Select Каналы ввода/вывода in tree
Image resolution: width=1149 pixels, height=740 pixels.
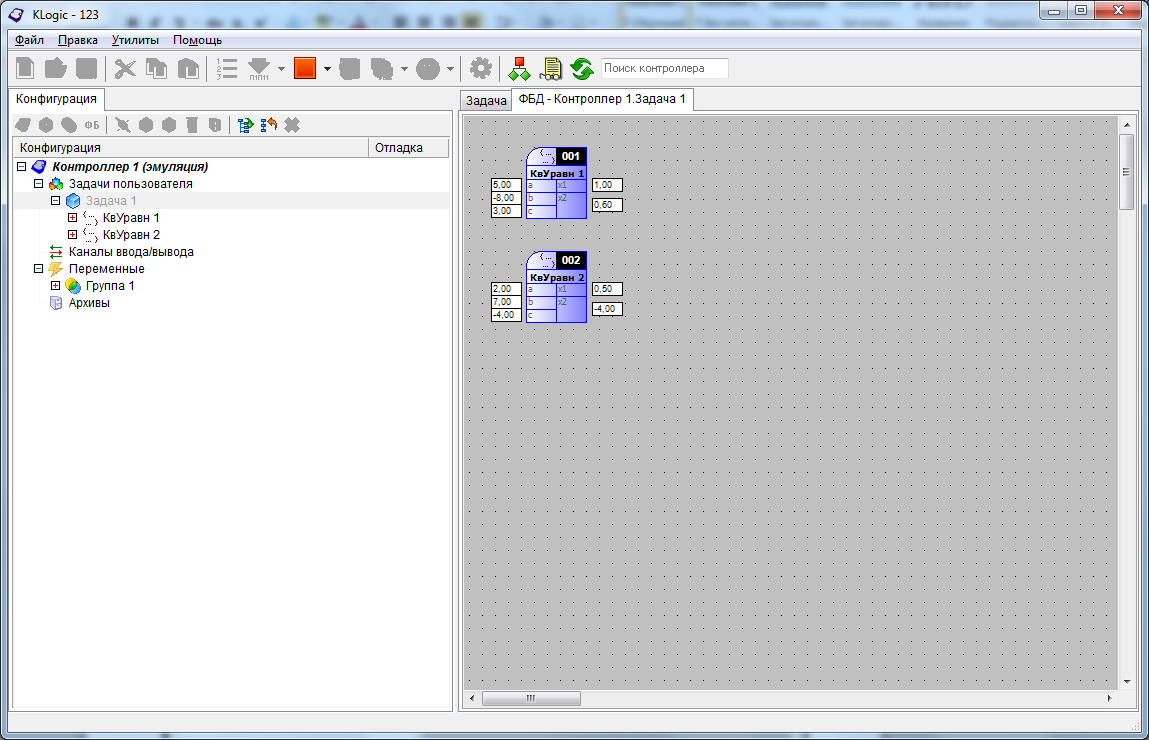coord(130,252)
